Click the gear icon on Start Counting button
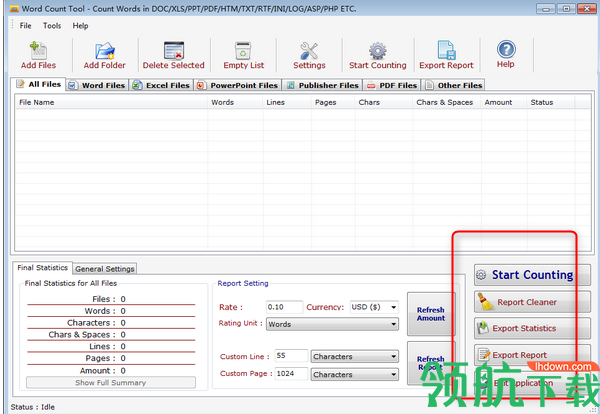The width and height of the screenshot is (600, 414). pos(481,274)
